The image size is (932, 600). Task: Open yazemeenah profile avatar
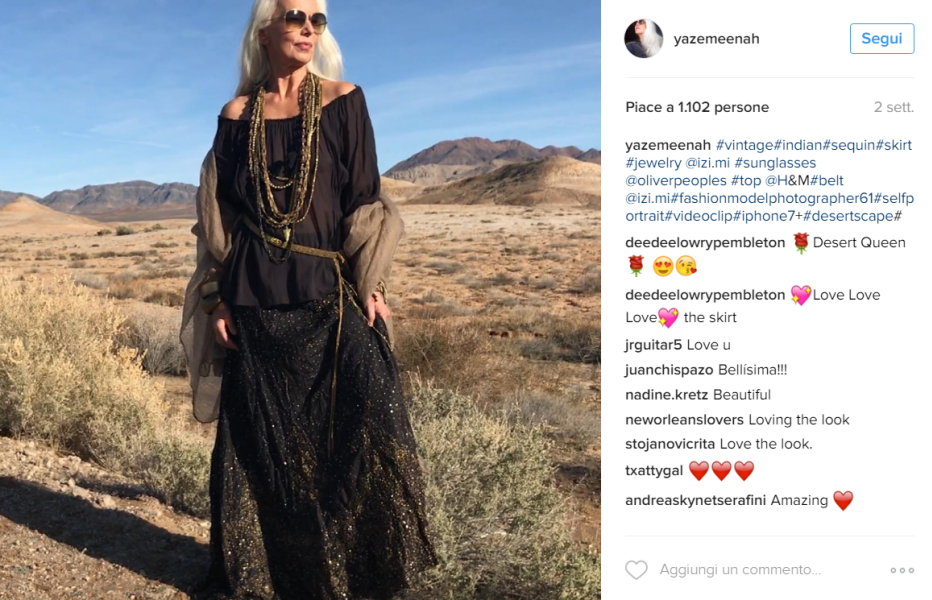[644, 39]
